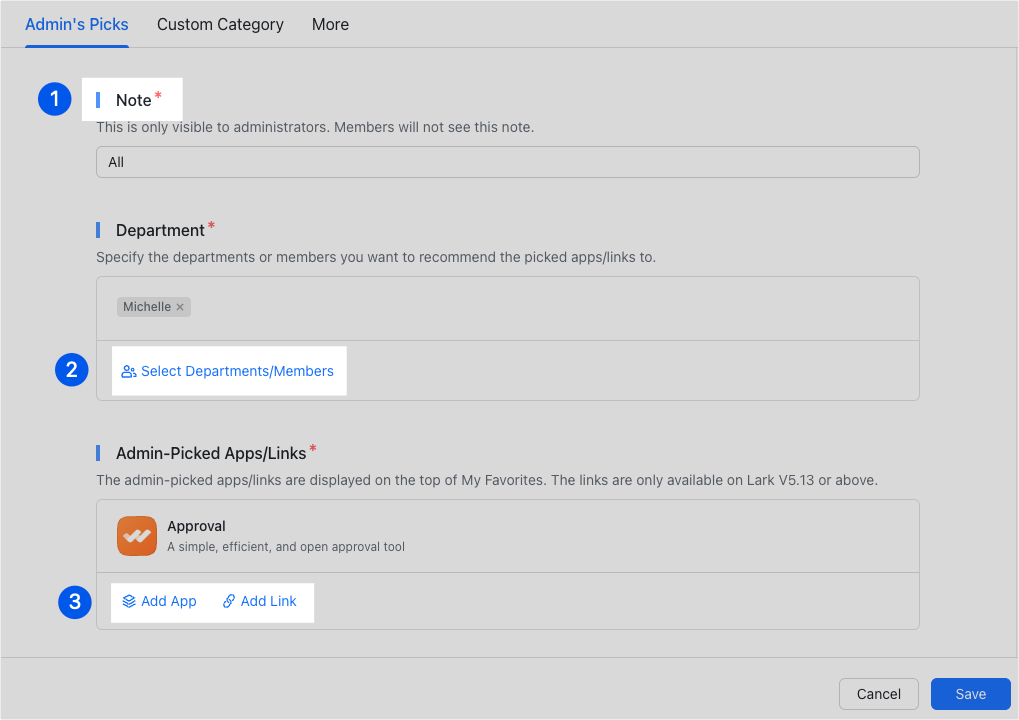1019x720 pixels.
Task: Click the Approval app title
Action: pyautogui.click(x=196, y=526)
